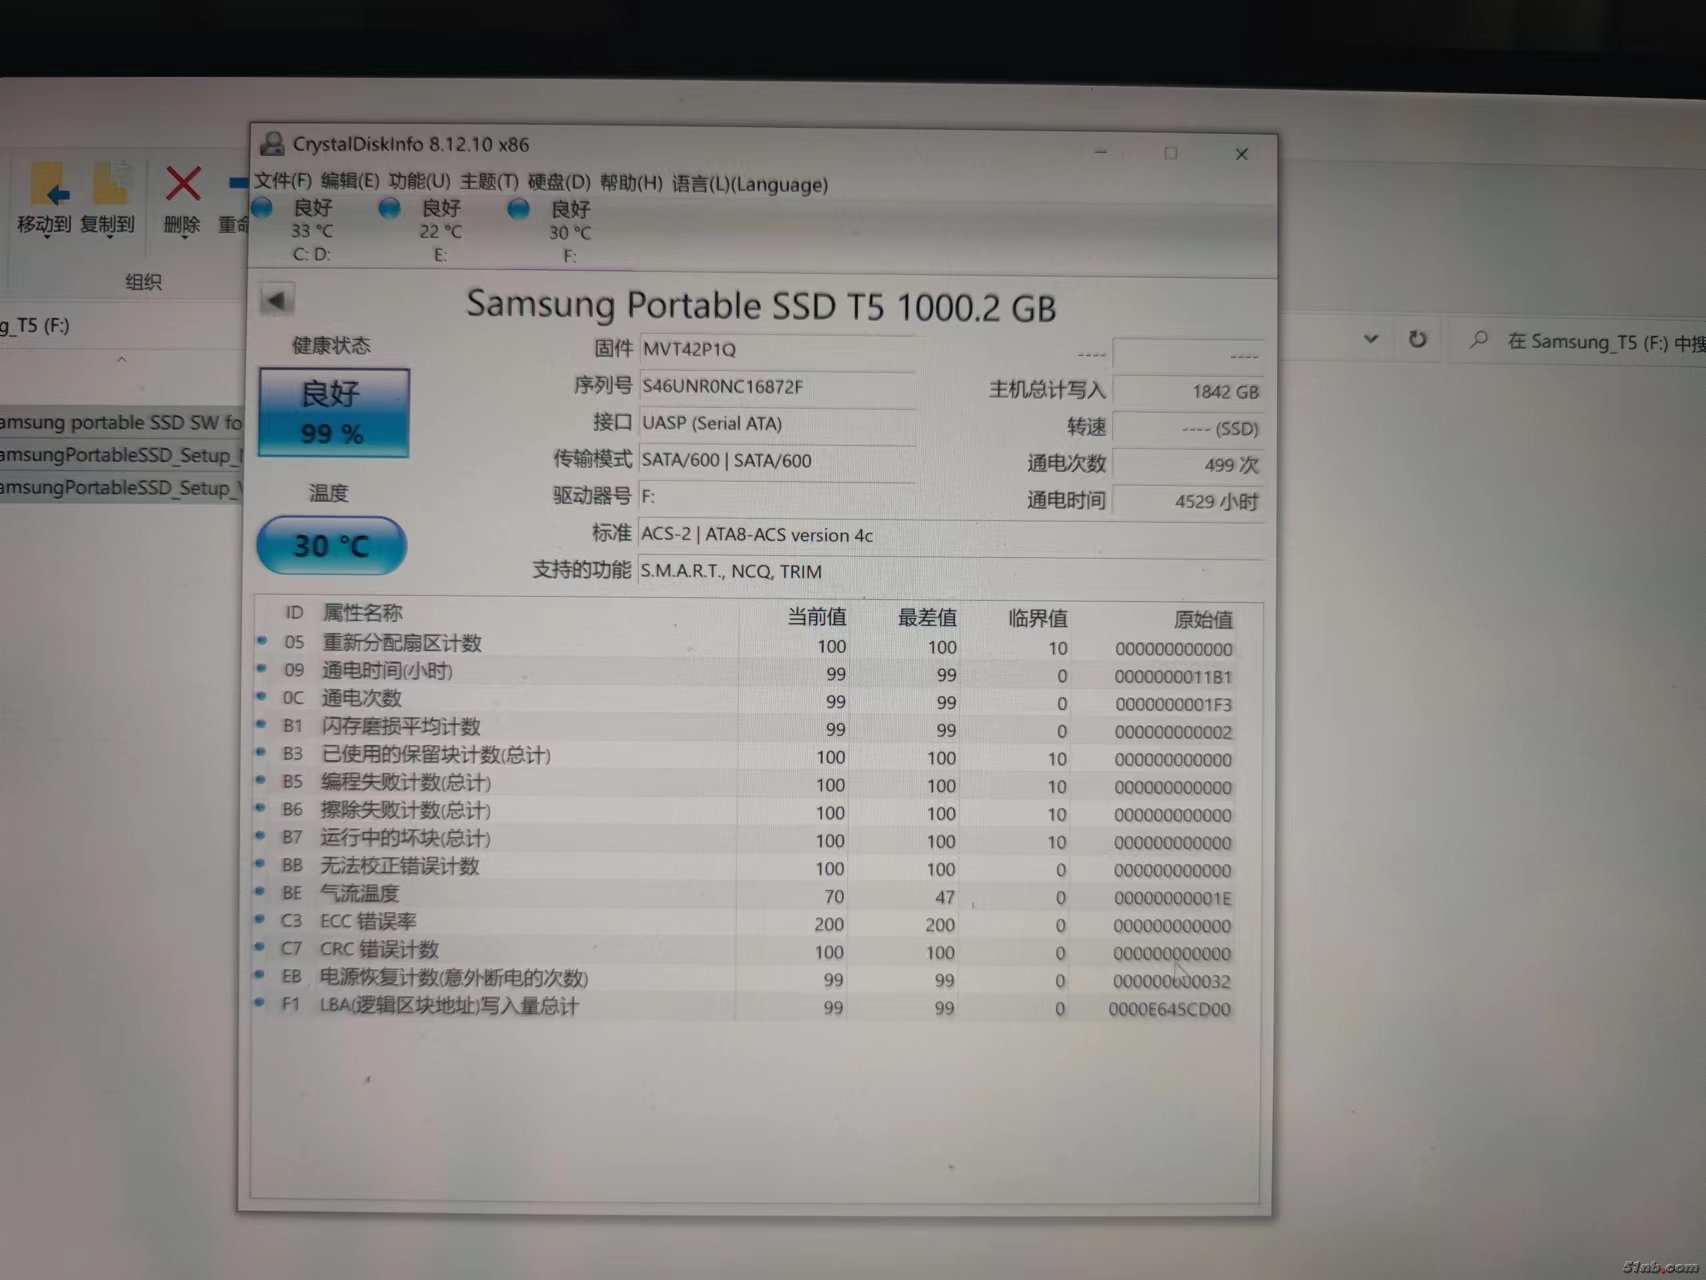
Task: Click the interface field UASP (Serial ATA)
Action: tap(777, 423)
